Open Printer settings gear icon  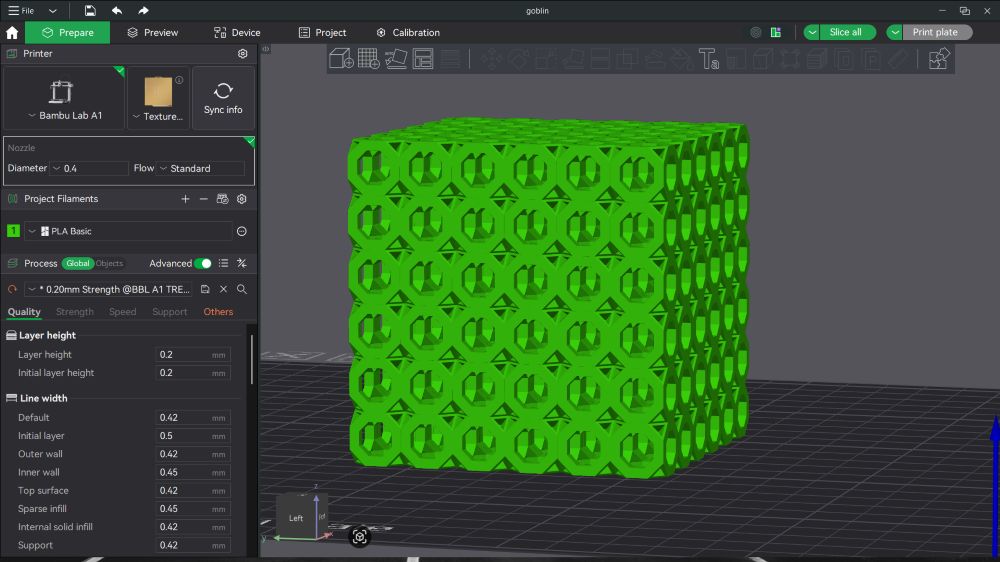(242, 54)
